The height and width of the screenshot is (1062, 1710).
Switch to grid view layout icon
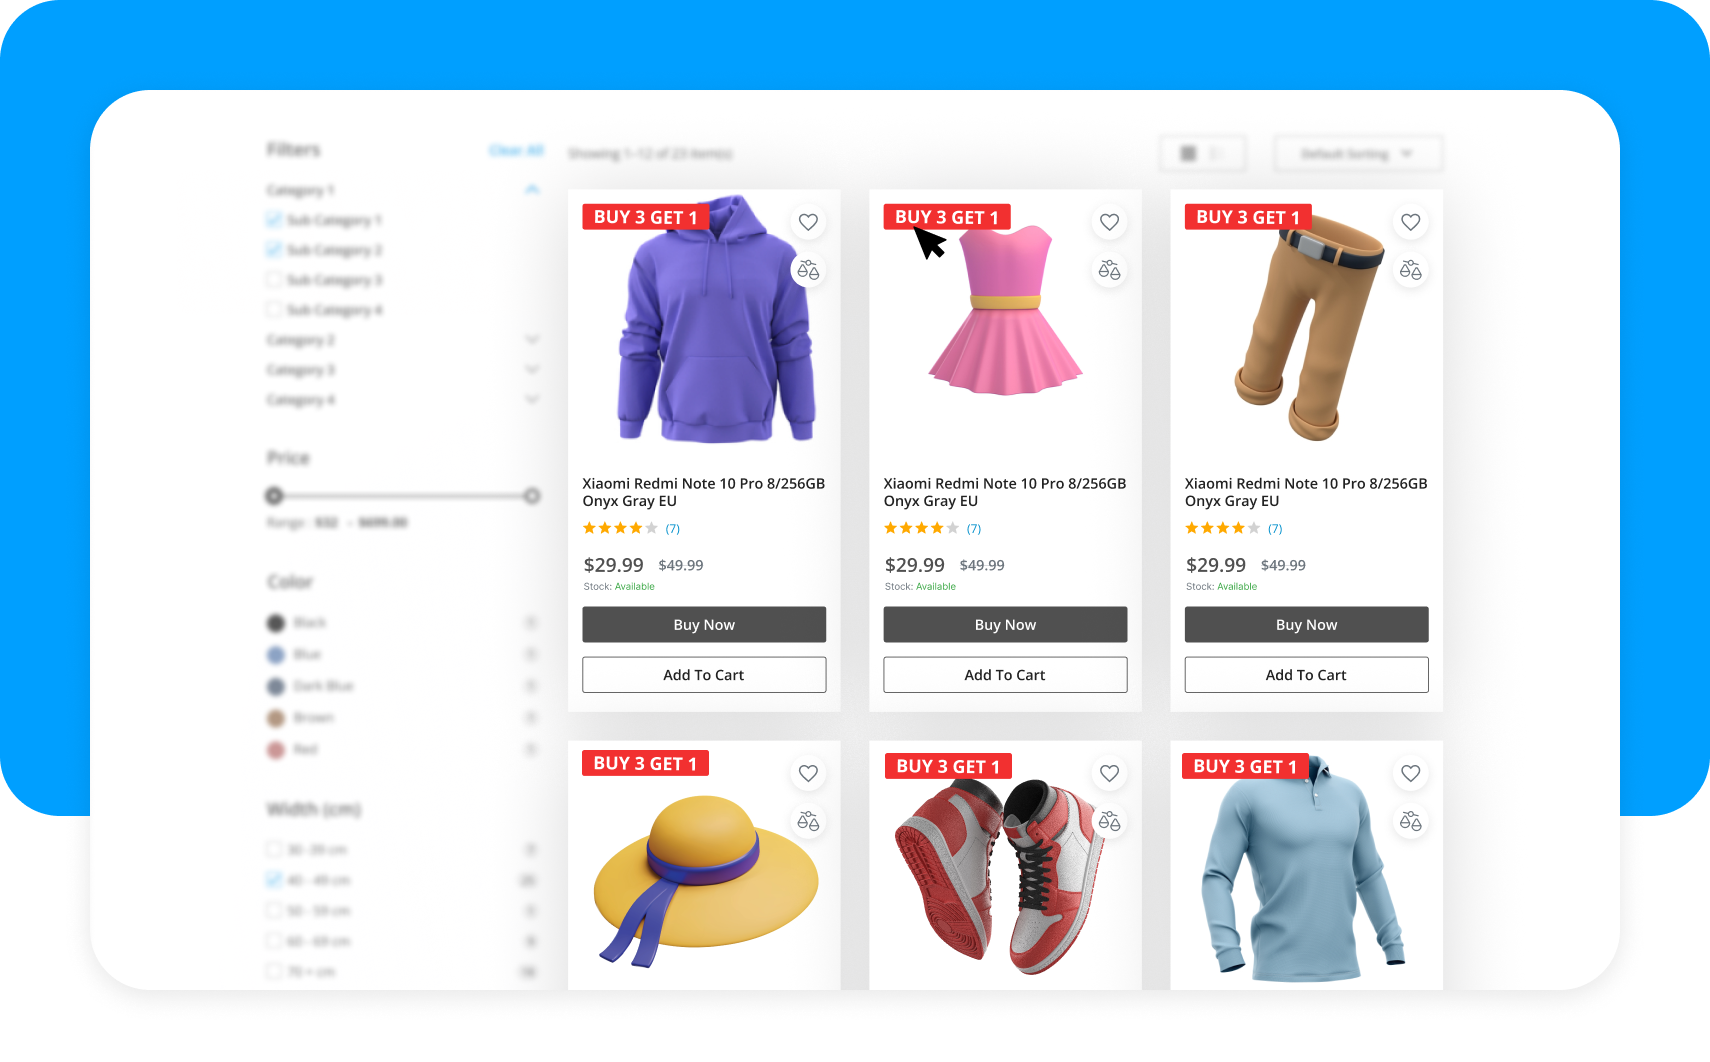1188,154
